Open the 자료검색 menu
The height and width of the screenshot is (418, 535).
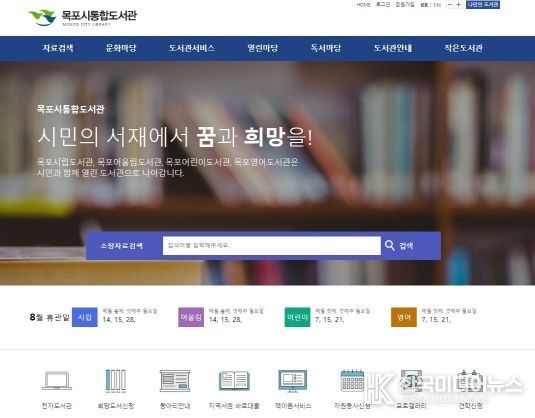(58, 48)
